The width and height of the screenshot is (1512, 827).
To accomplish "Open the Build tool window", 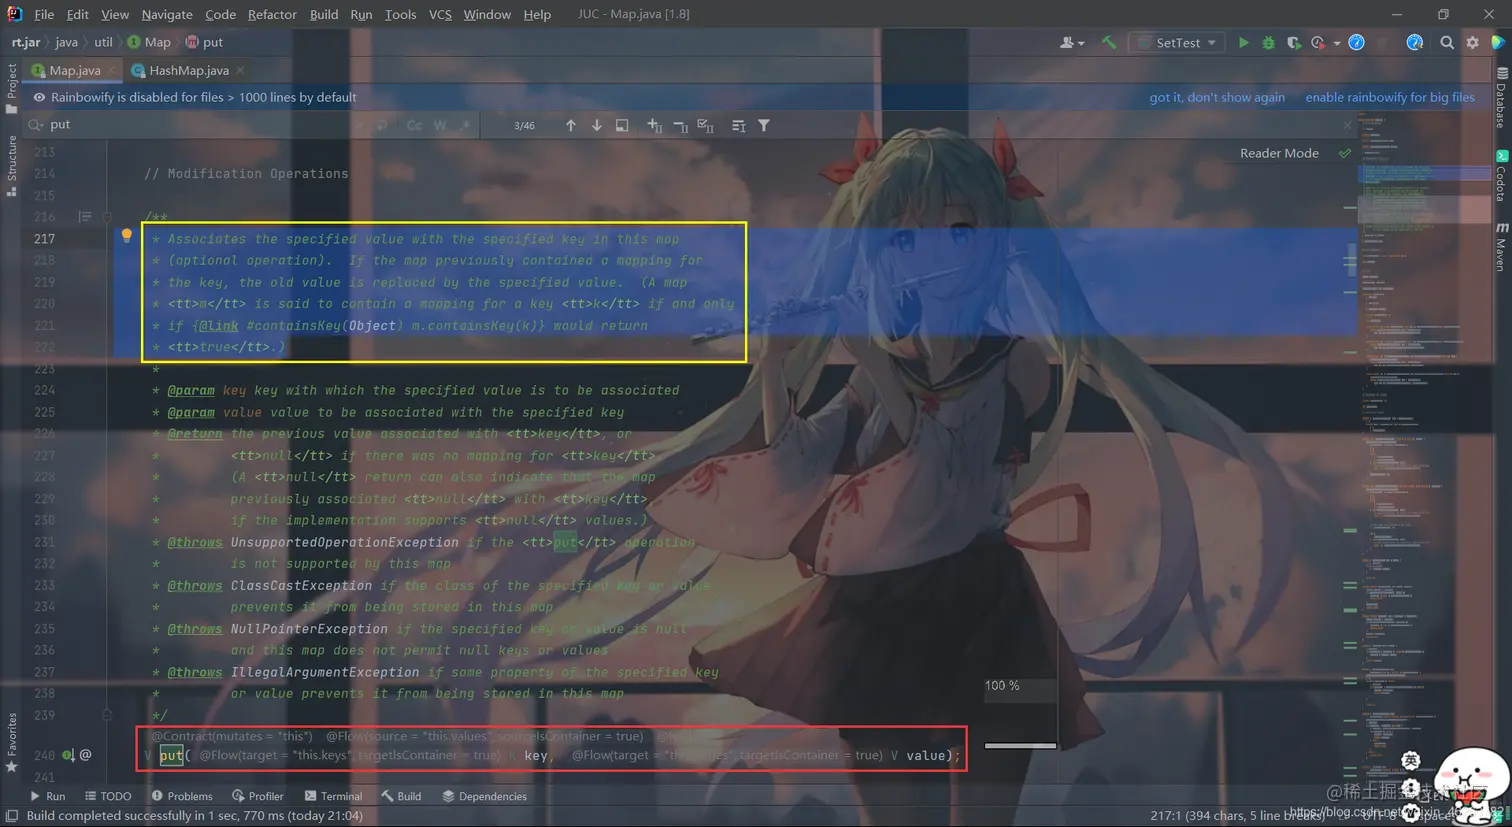I will coord(401,797).
